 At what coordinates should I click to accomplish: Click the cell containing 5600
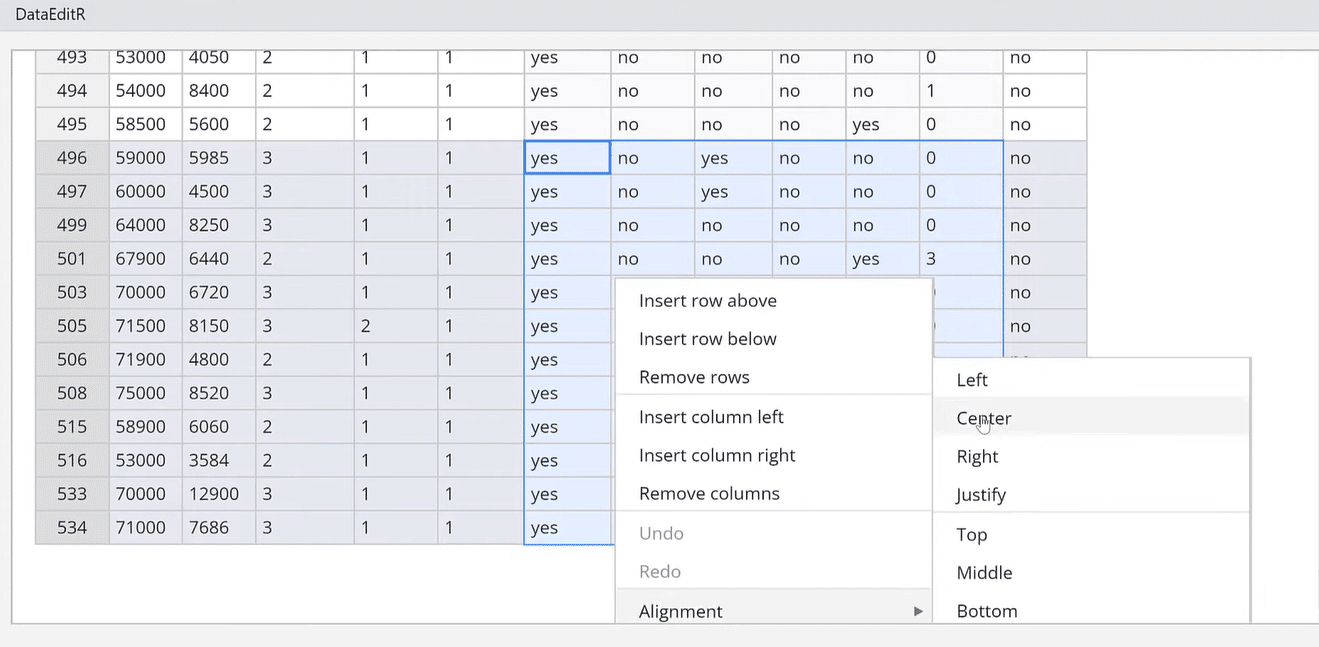pyautogui.click(x=219, y=124)
